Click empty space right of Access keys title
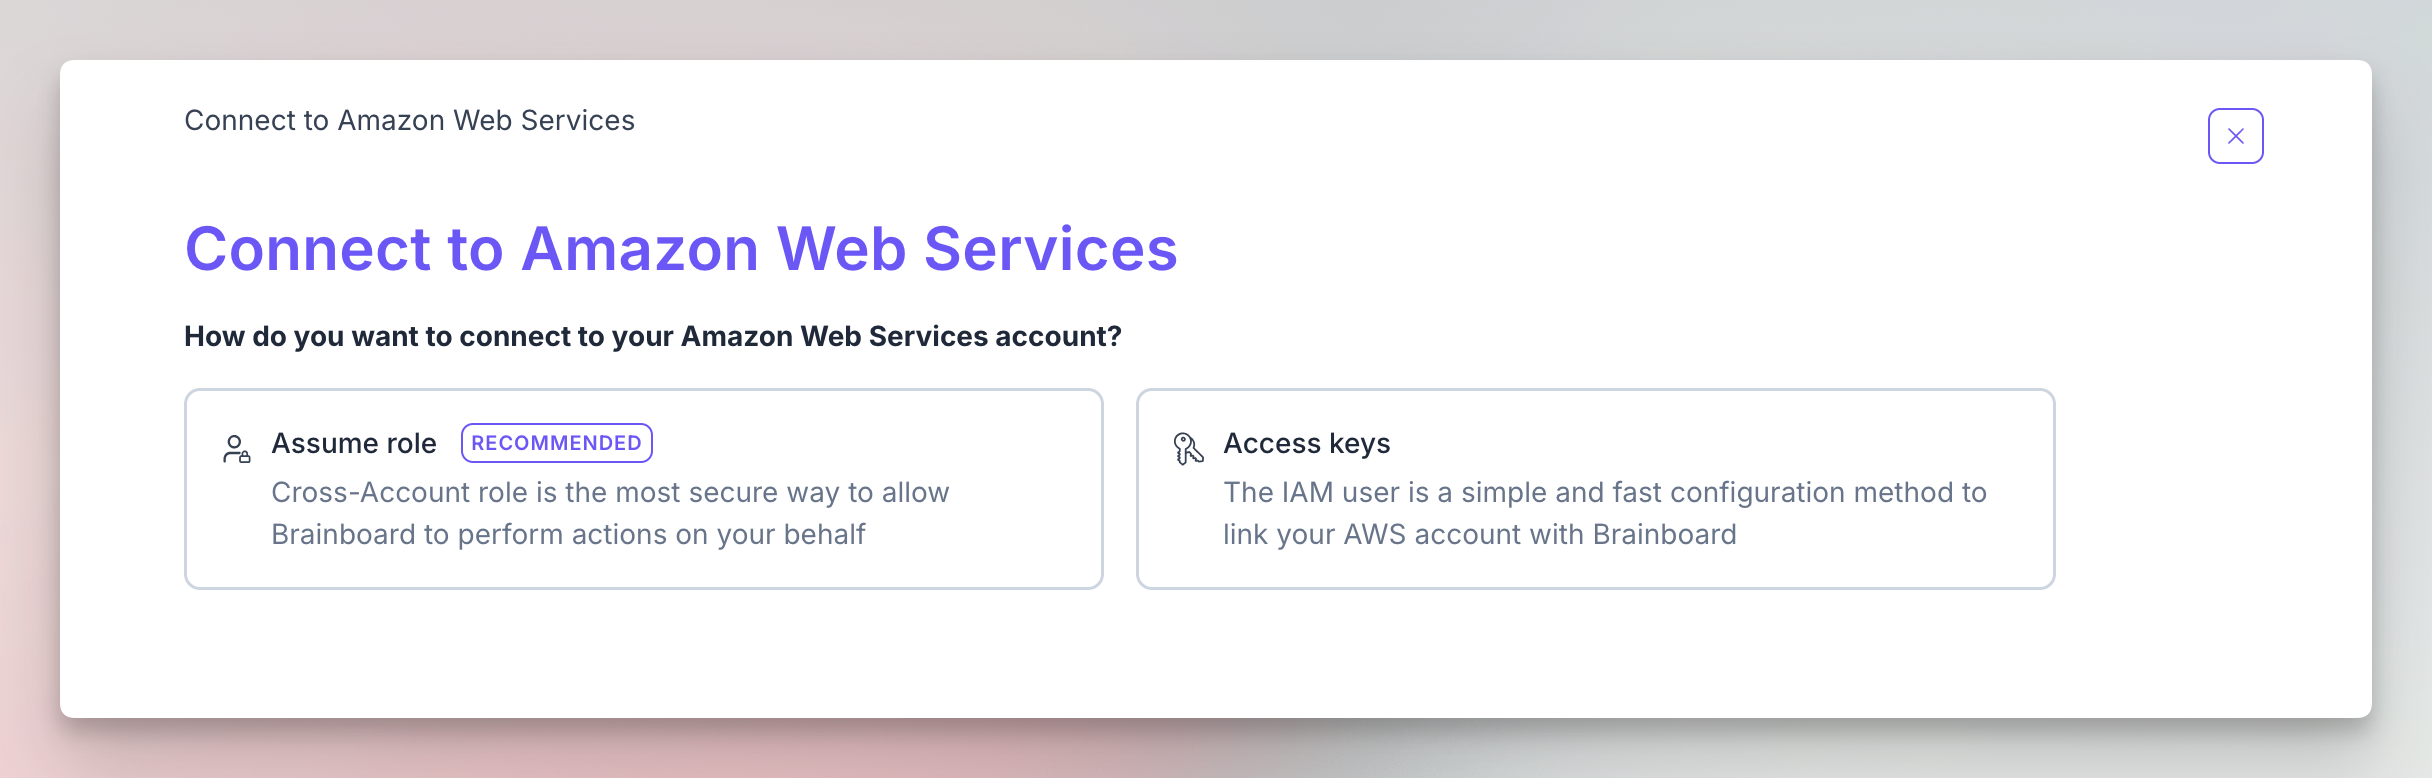This screenshot has height=778, width=2432. point(1700,443)
